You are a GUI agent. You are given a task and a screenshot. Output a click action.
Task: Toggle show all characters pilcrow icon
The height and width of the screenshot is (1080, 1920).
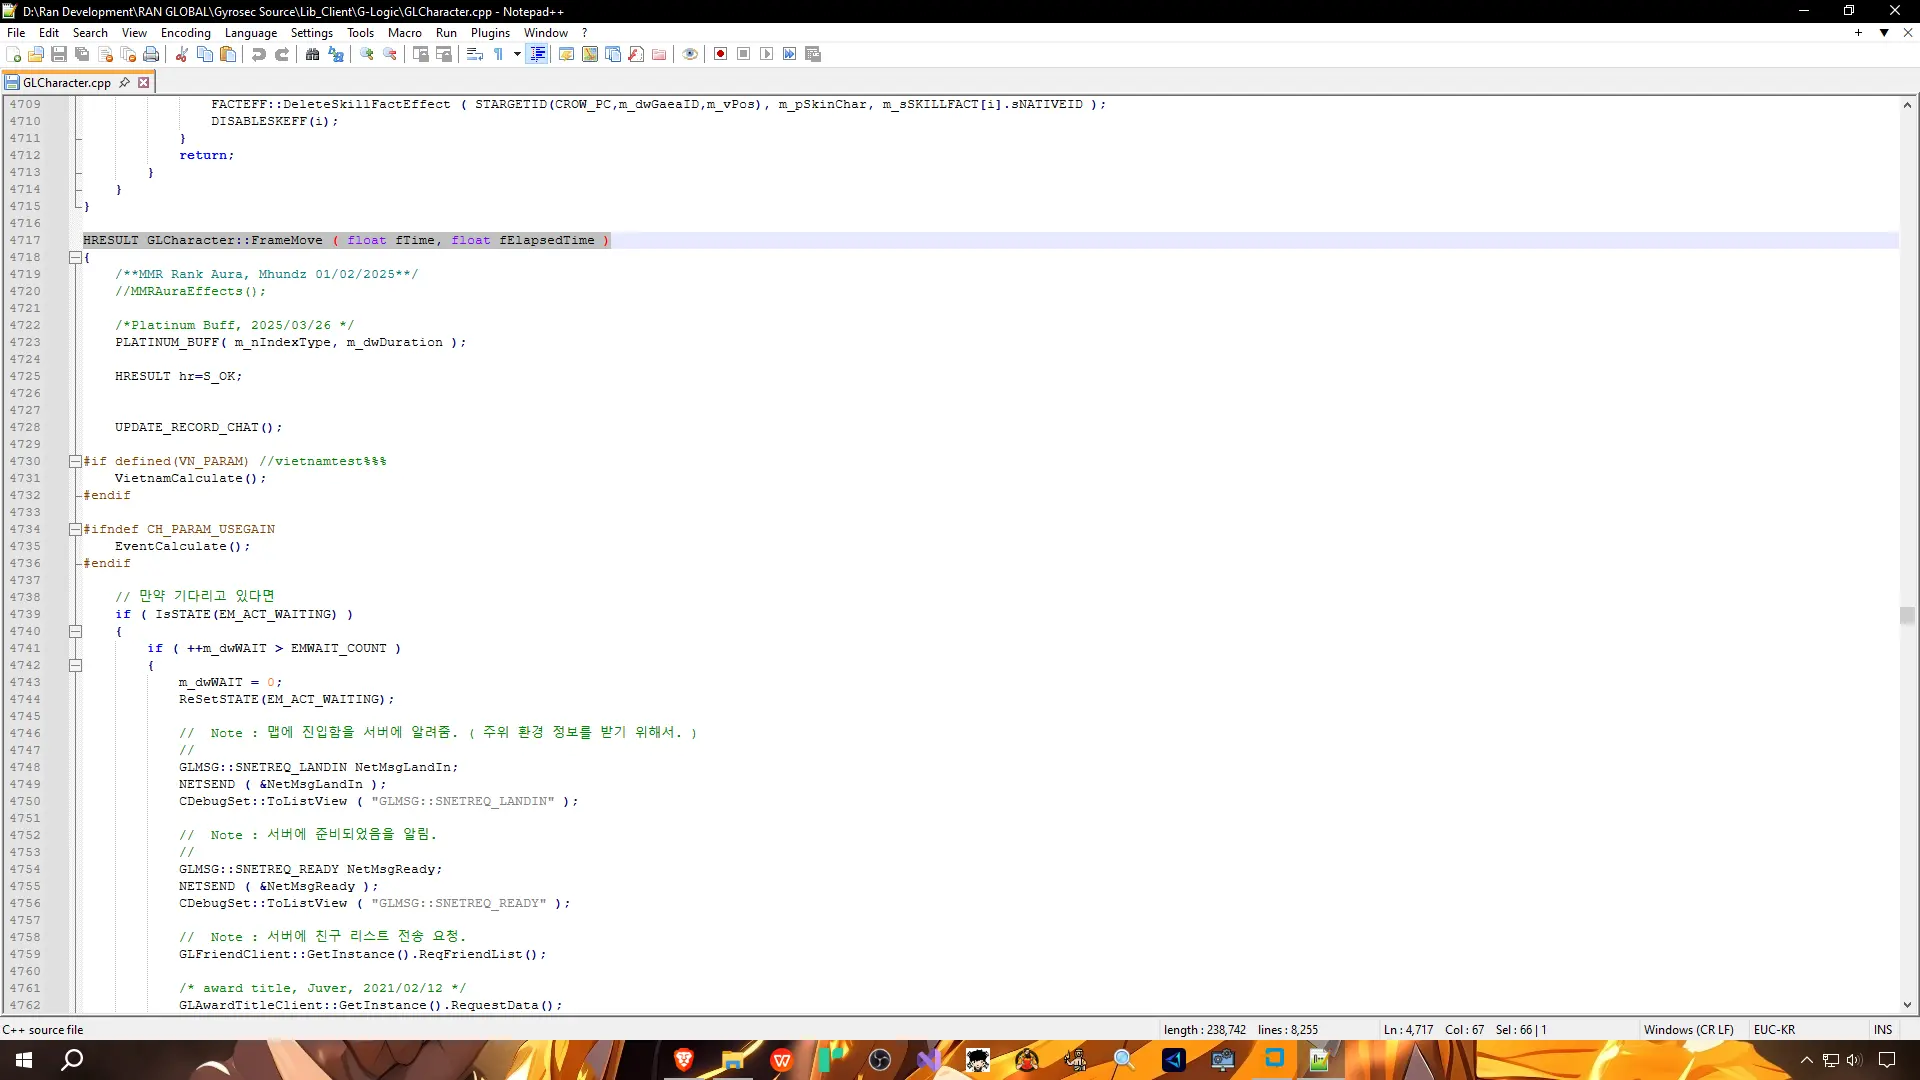pos(498,54)
